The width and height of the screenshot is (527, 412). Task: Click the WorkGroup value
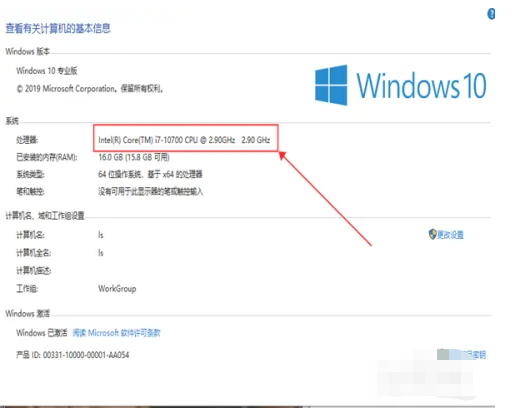(x=117, y=289)
